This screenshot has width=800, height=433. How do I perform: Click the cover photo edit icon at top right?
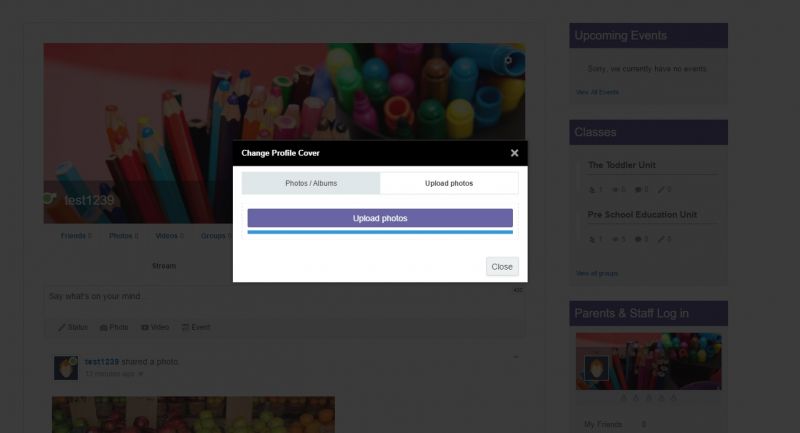[508, 60]
